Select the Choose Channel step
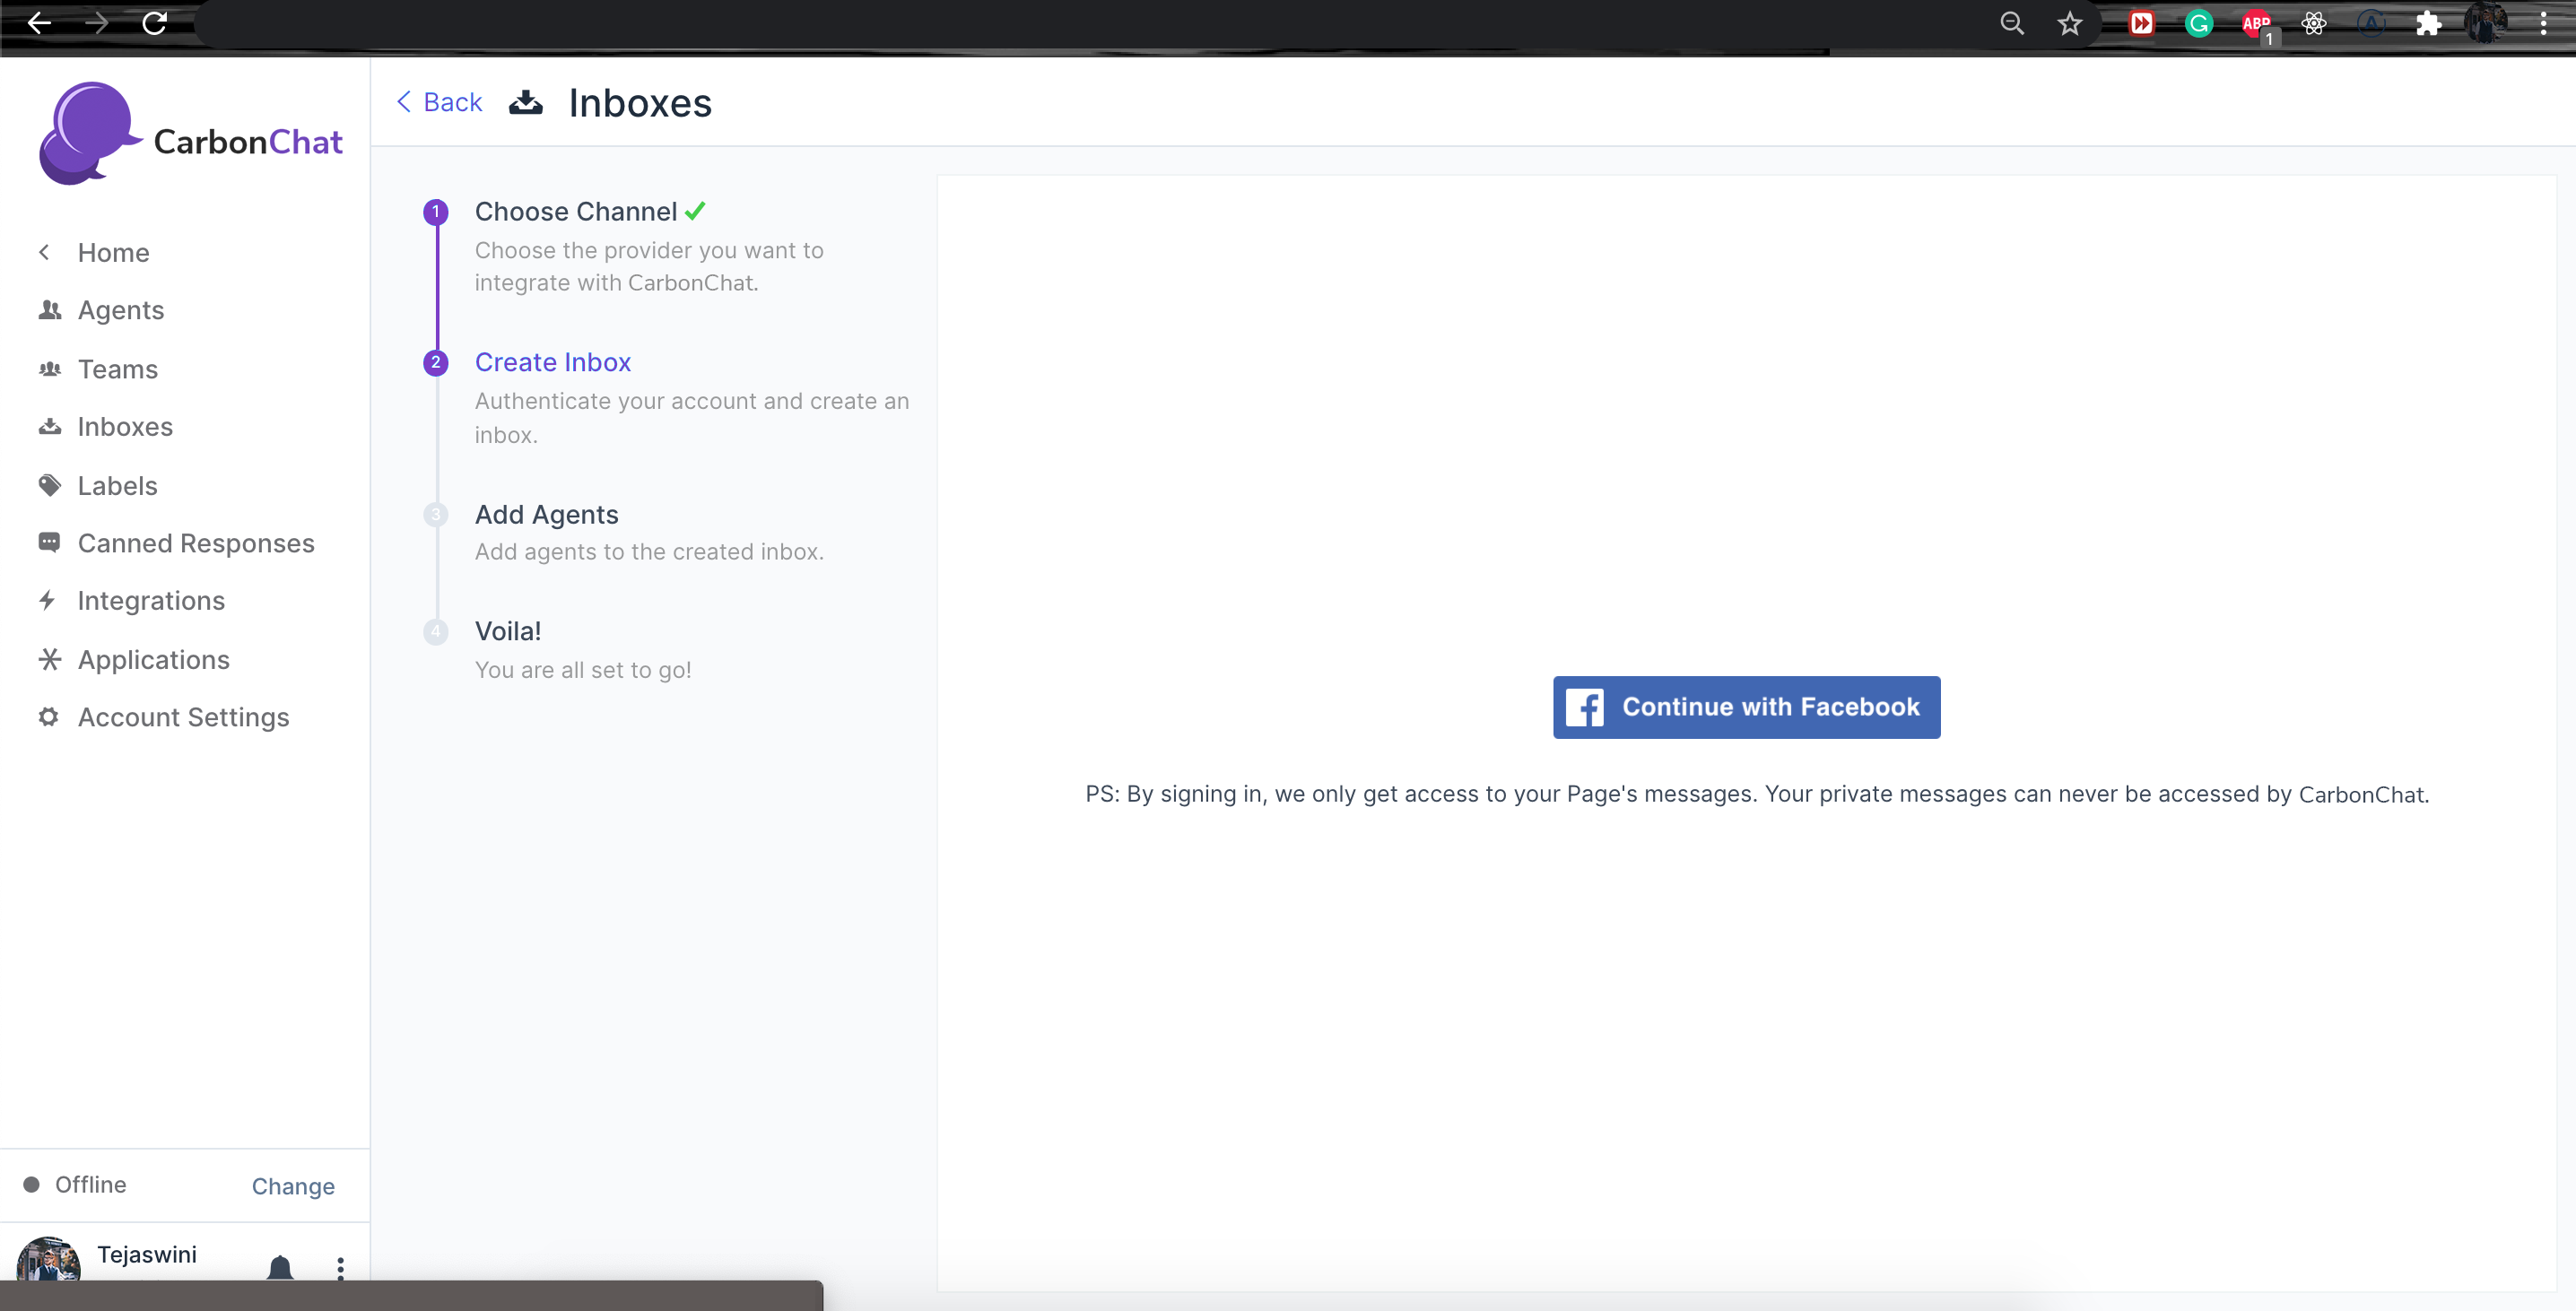This screenshot has height=1311, width=2576. click(575, 212)
